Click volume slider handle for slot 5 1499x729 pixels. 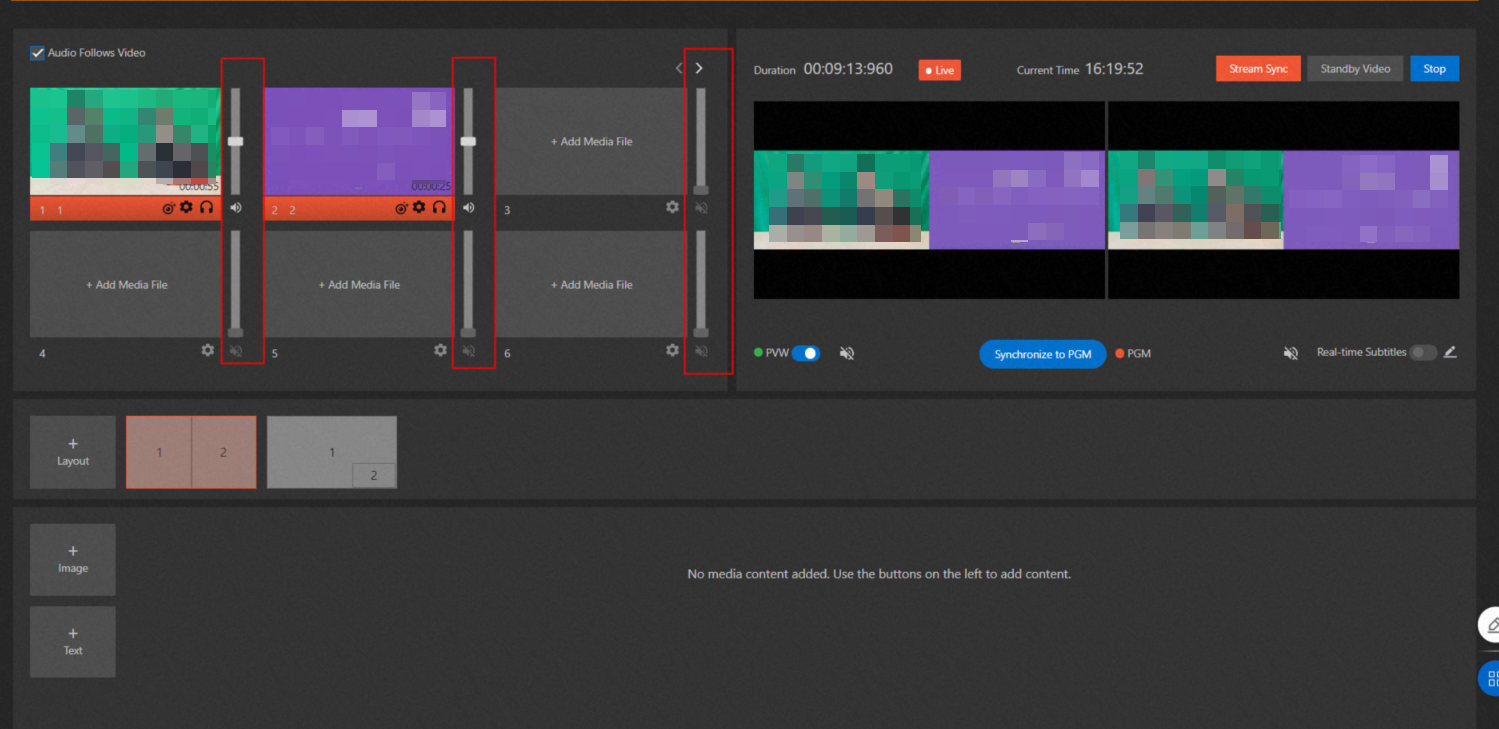(x=468, y=332)
